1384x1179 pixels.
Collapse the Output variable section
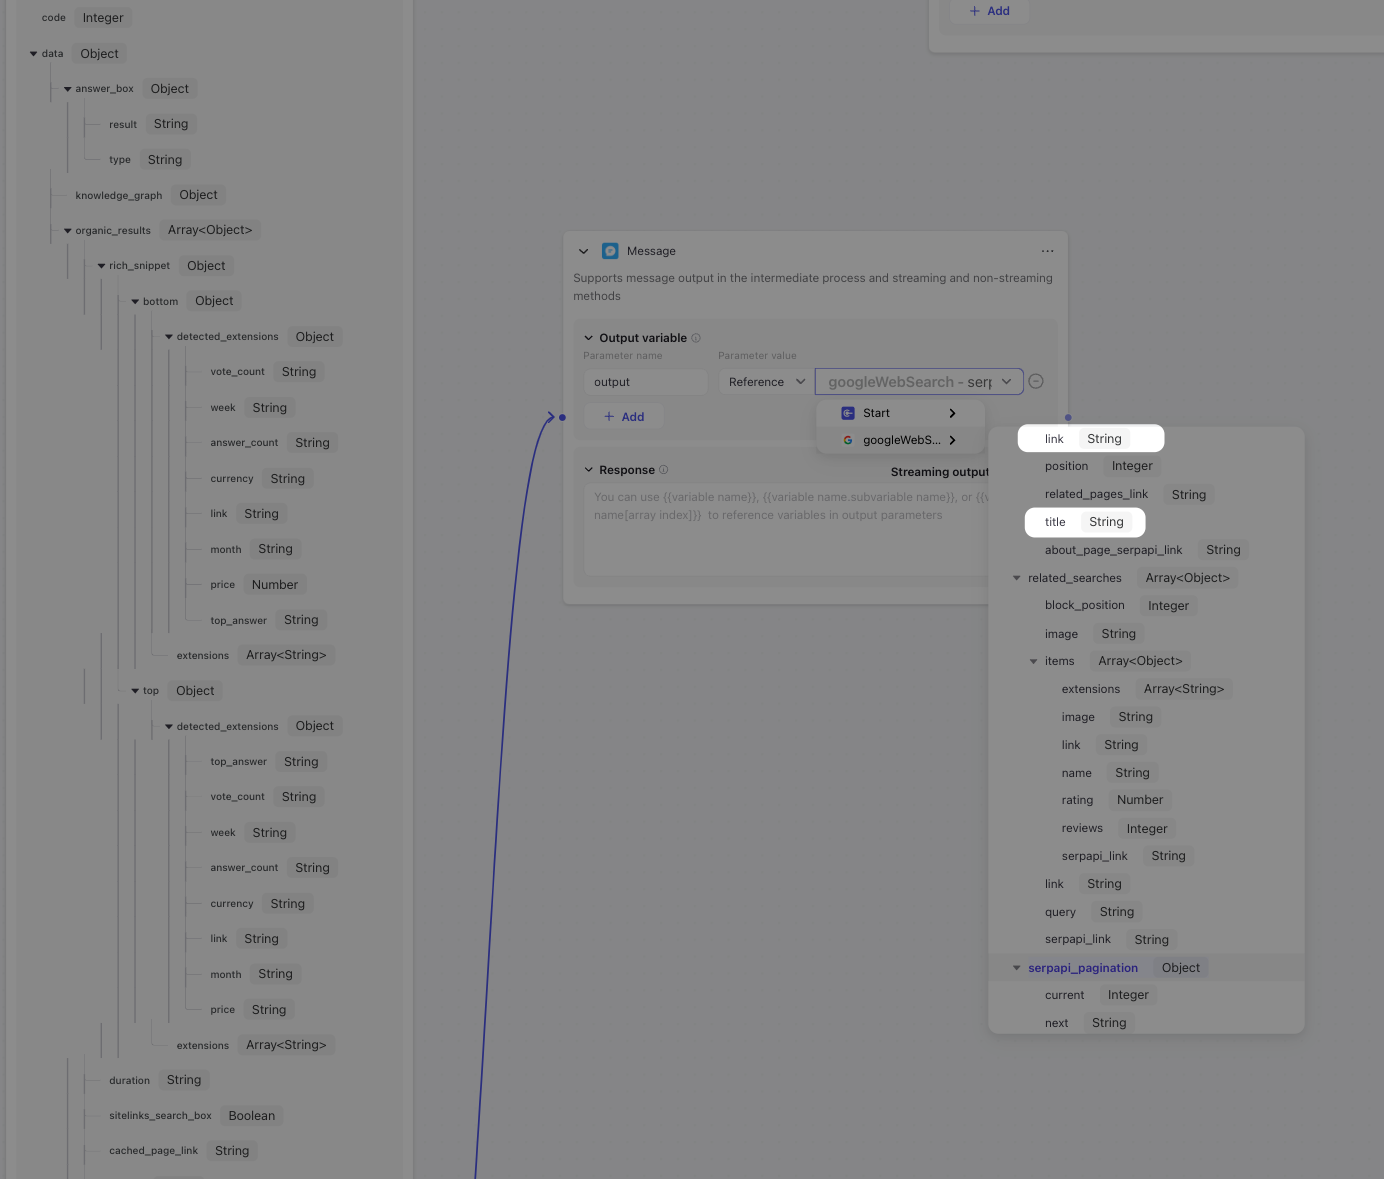[x=589, y=338]
